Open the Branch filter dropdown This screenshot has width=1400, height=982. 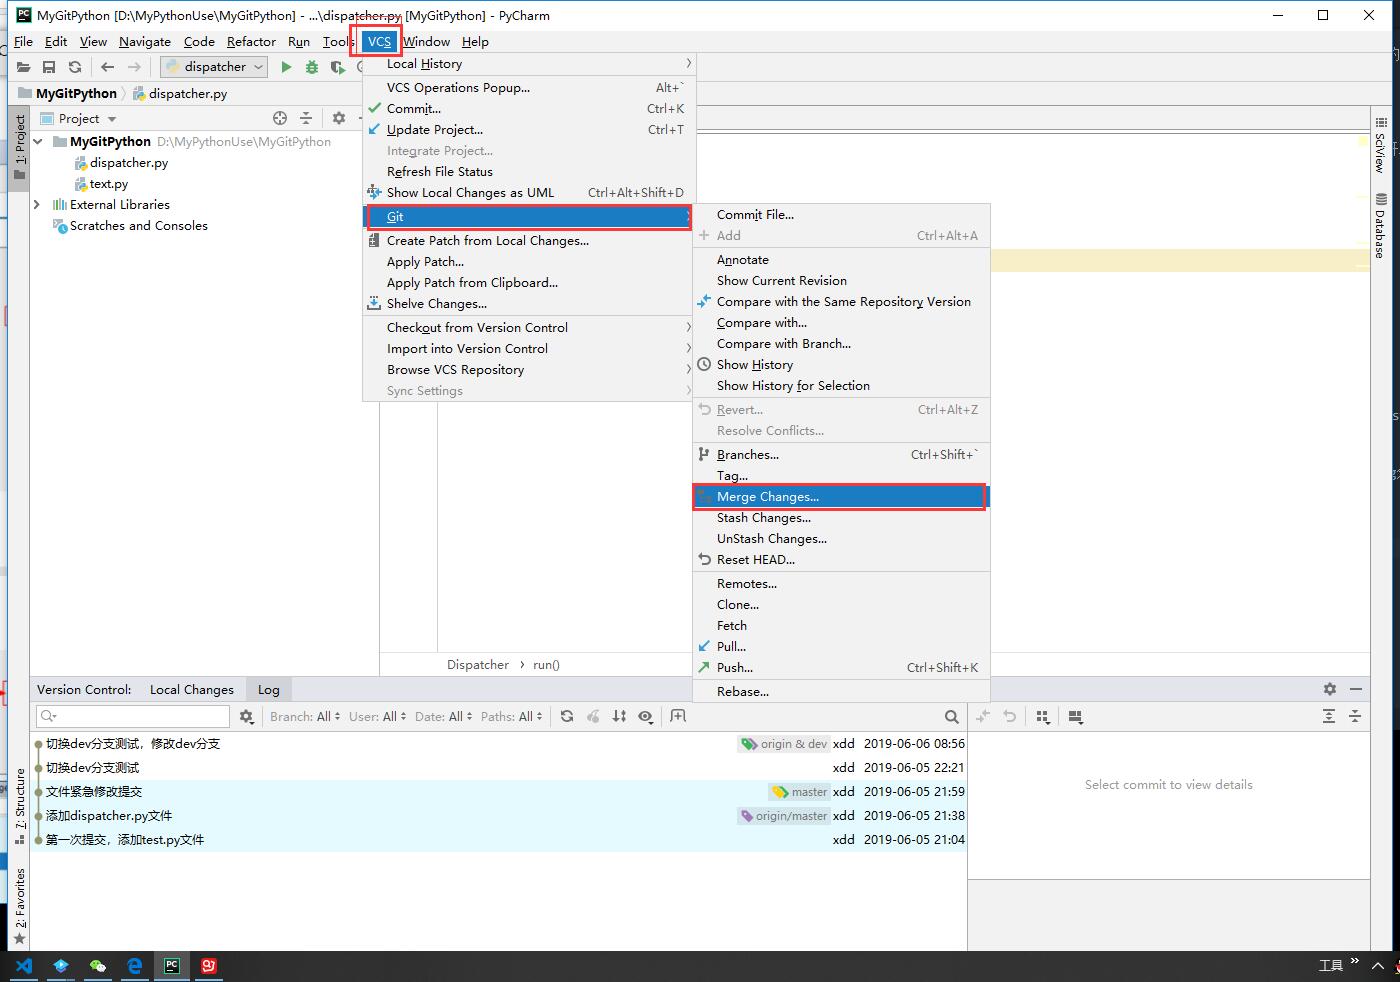(305, 716)
